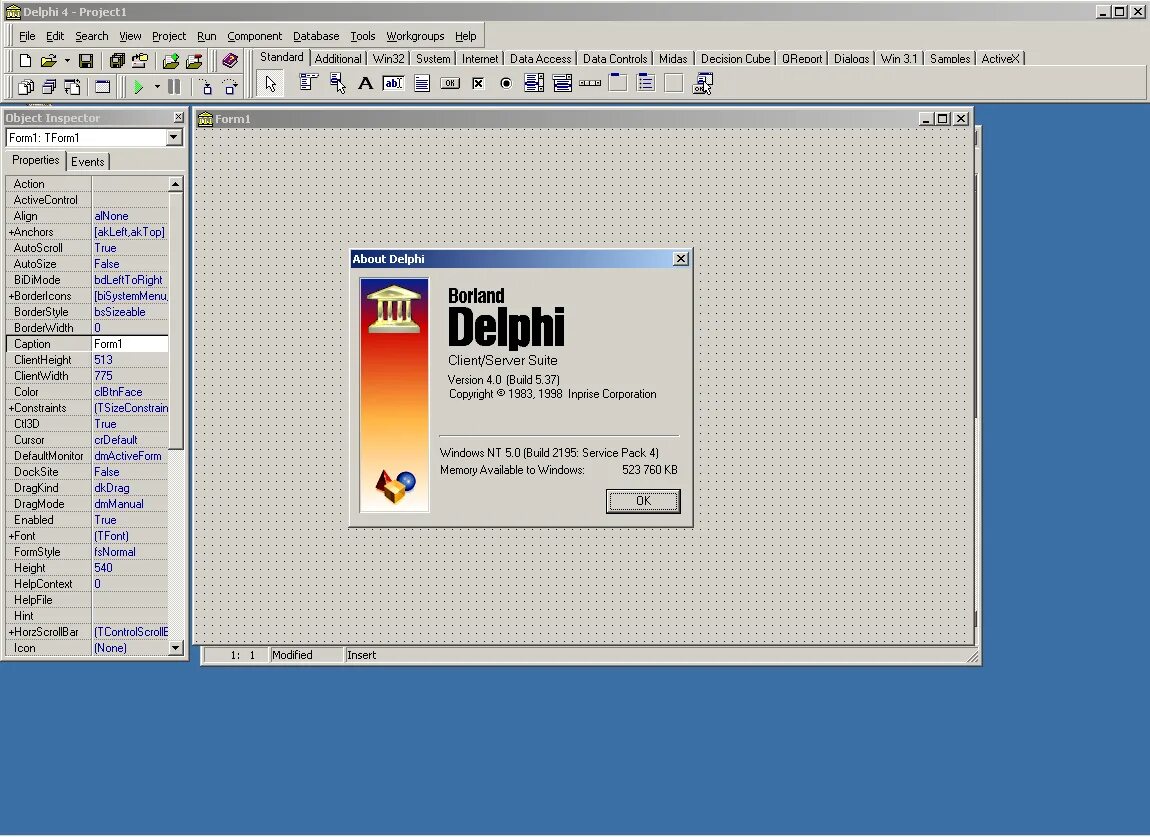Image resolution: width=1150 pixels, height=837 pixels.
Task: Click the New file toolbar icon
Action: (x=25, y=61)
